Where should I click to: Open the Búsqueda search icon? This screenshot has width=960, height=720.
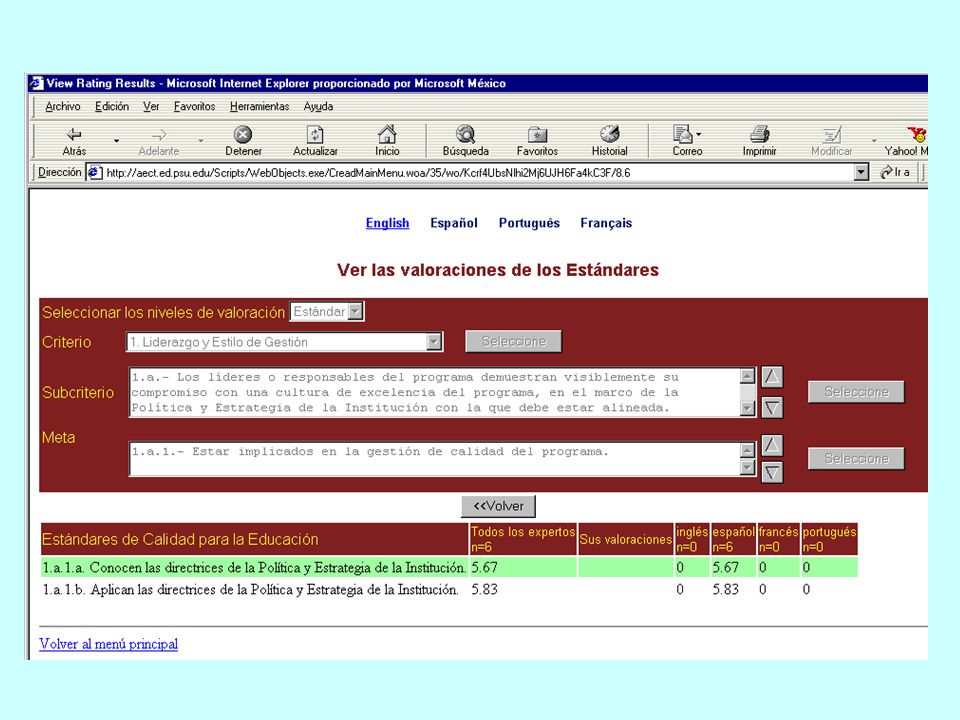465,134
